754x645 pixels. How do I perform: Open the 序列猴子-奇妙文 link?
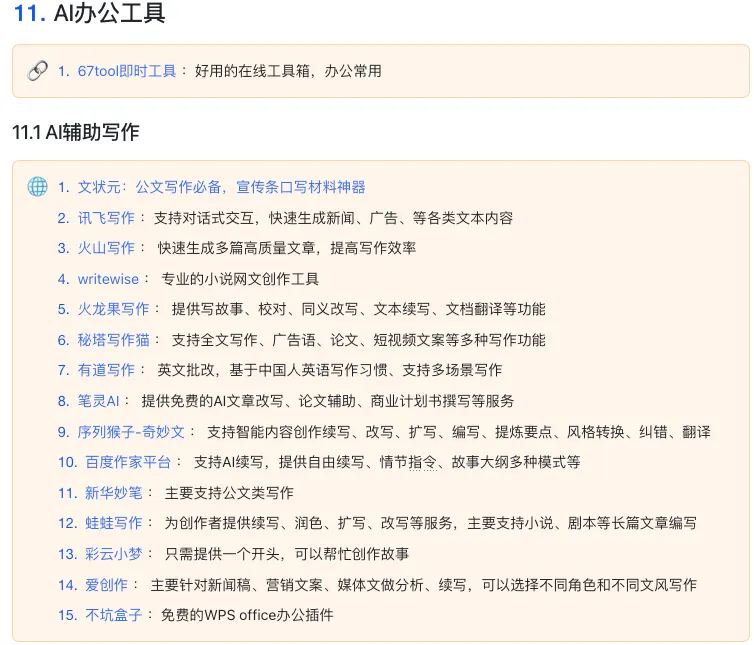point(131,432)
